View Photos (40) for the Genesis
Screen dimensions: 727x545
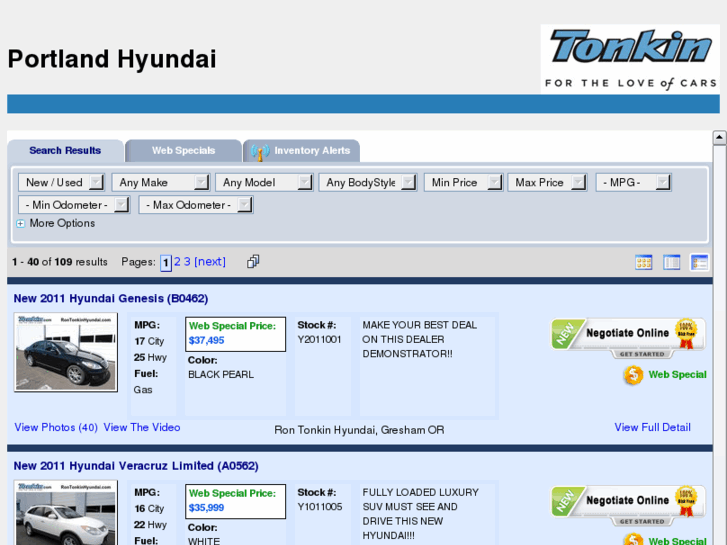pyautogui.click(x=56, y=427)
